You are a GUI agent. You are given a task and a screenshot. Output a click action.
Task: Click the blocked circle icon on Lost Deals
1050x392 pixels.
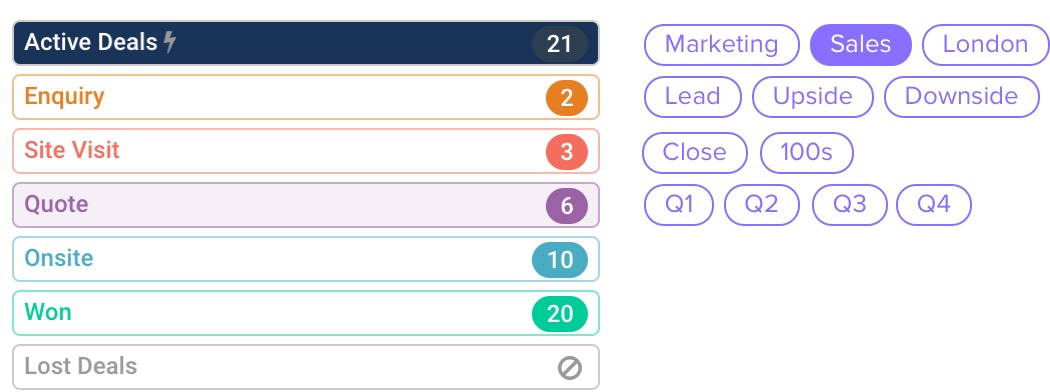570,367
